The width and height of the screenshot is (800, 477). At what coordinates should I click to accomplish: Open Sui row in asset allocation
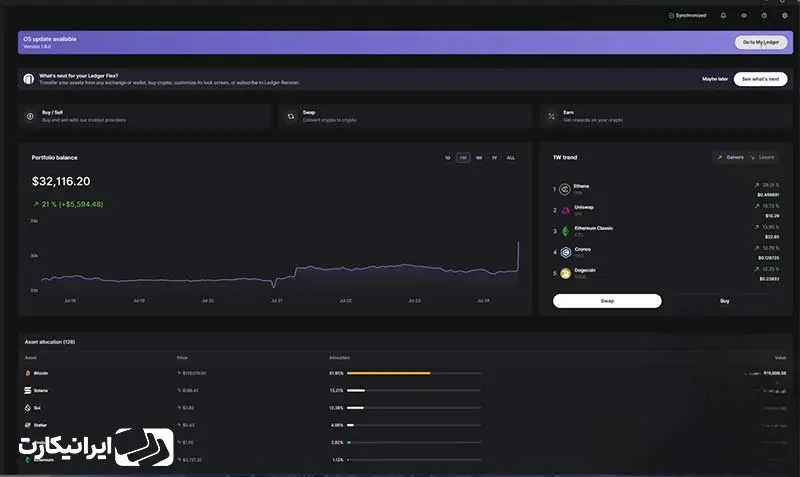click(x=406, y=408)
